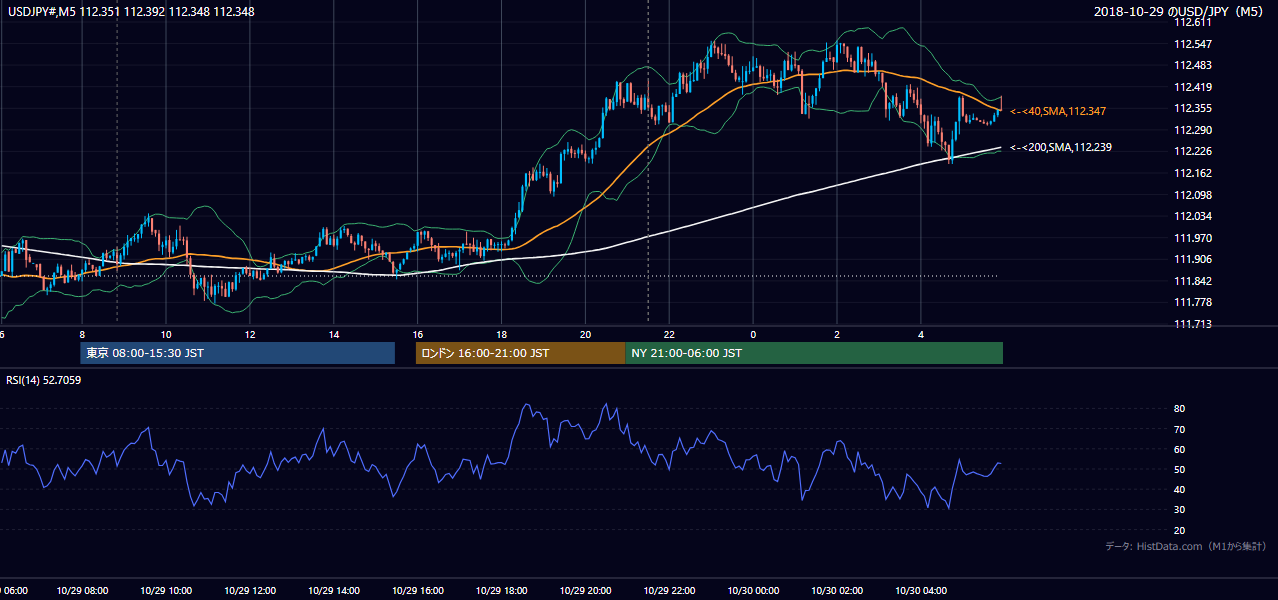Viewport: 1278px width, 600px height.
Task: Click the 10/29 10:00 date label
Action: [166, 591]
